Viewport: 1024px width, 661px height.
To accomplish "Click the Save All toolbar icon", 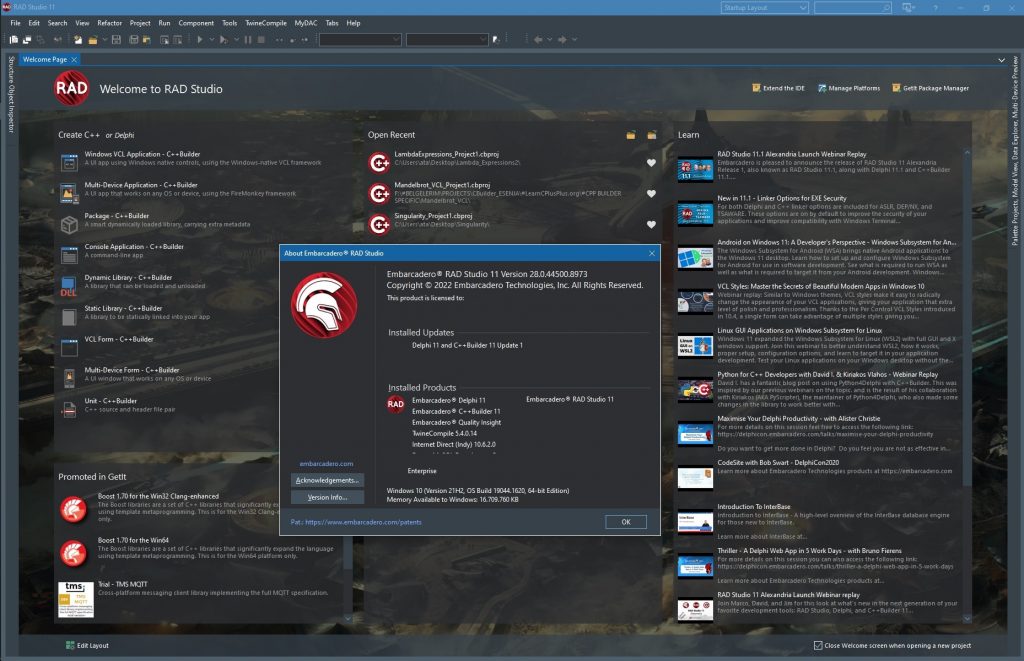I will pyautogui.click(x=133, y=40).
